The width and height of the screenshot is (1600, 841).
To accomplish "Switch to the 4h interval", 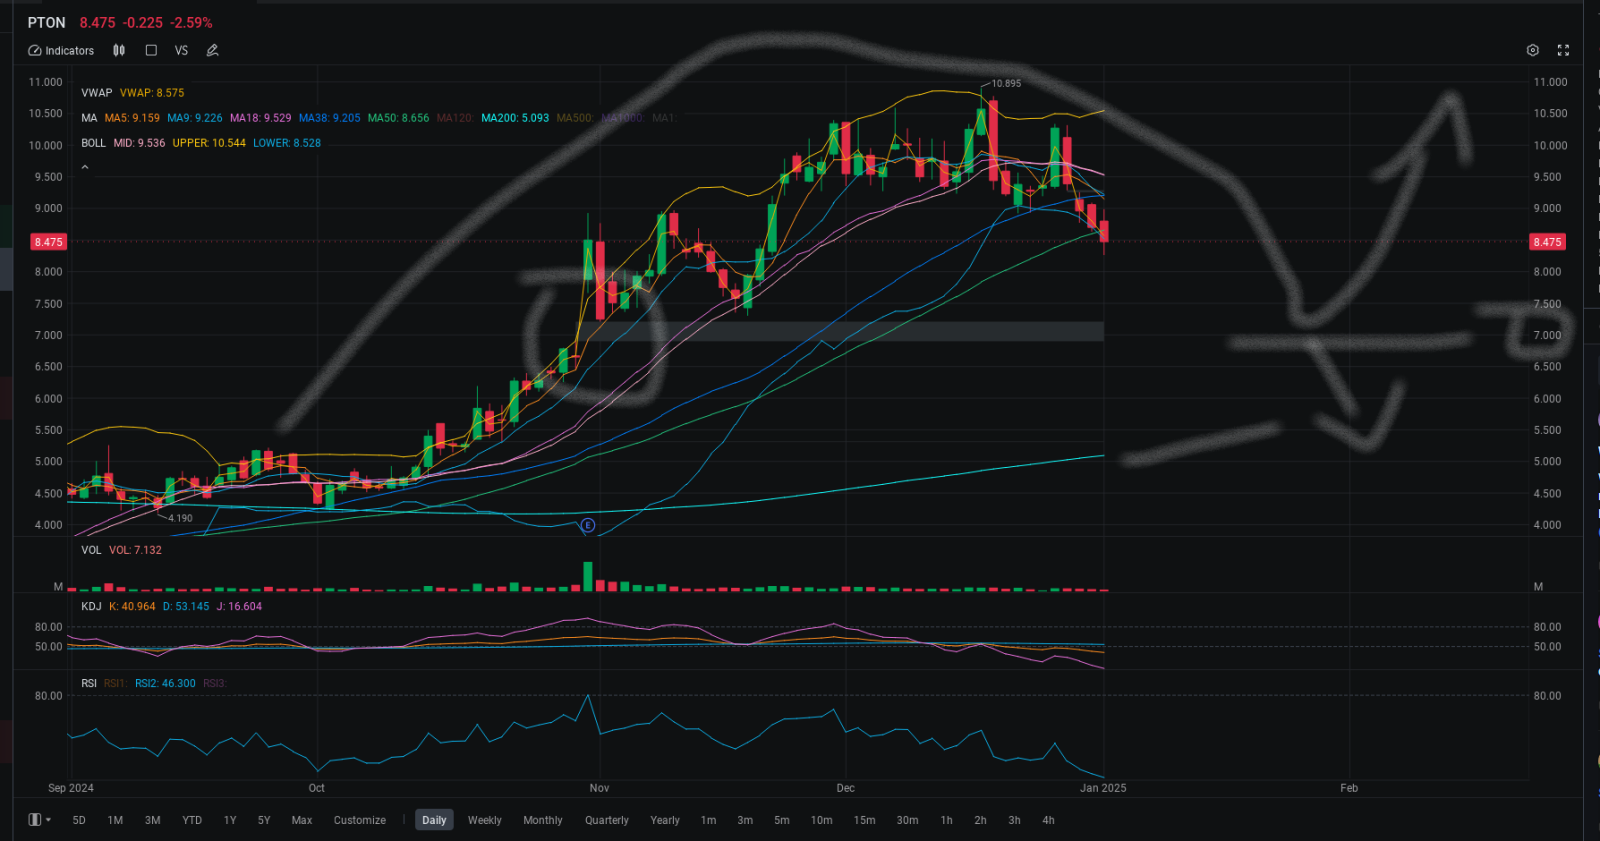I will tap(1049, 820).
